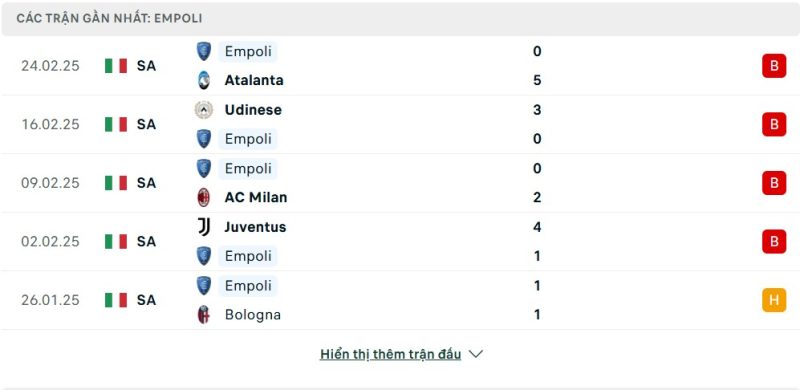Click the red B badge for the Juventus match

[774, 241]
